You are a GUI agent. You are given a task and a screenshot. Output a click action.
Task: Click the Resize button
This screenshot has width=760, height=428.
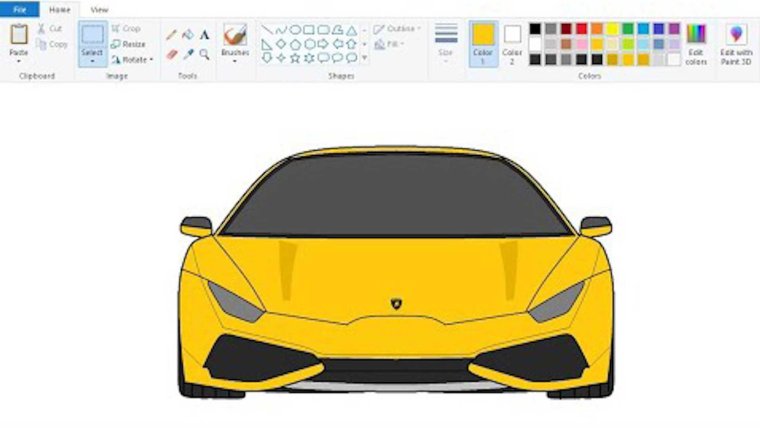point(128,44)
